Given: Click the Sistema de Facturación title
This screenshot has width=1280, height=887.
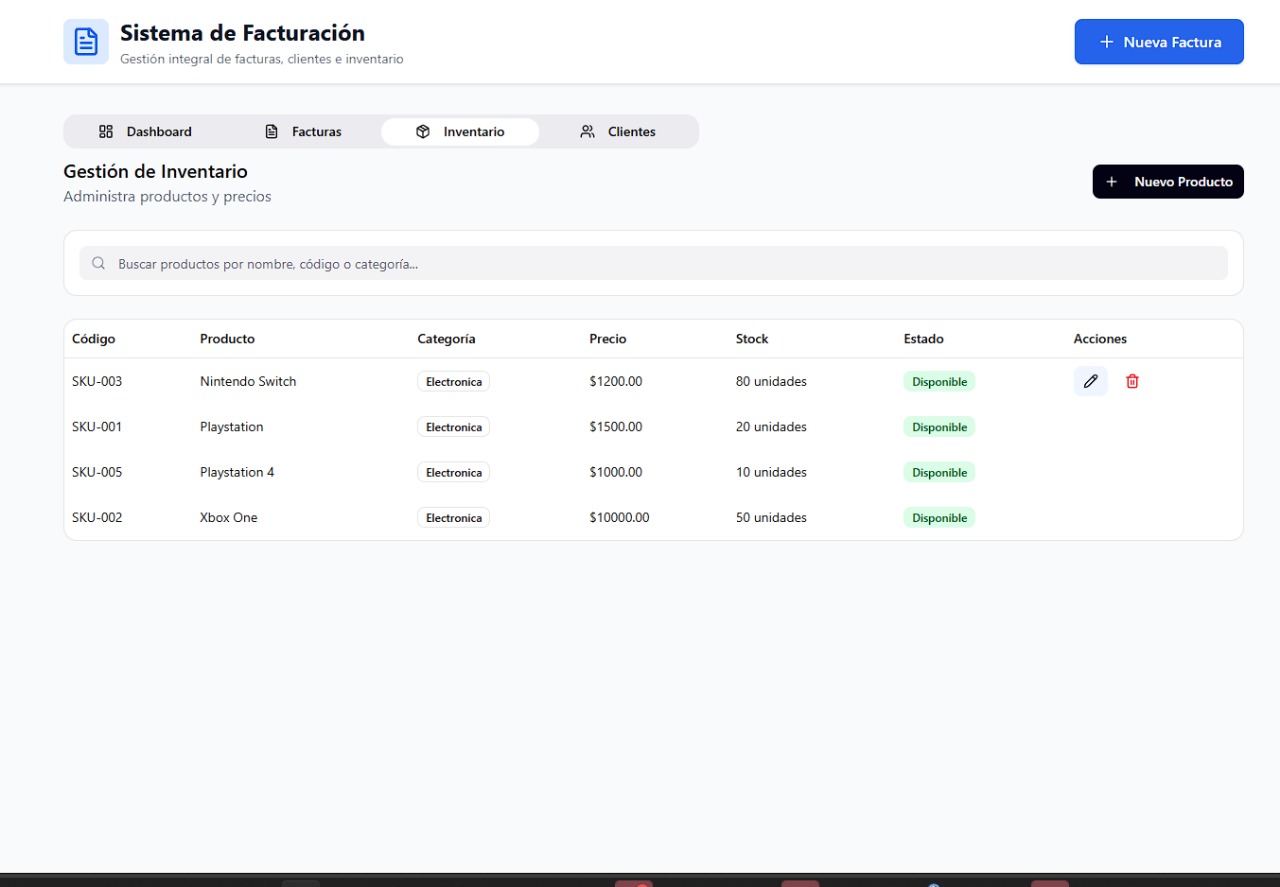Looking at the screenshot, I should coord(242,33).
